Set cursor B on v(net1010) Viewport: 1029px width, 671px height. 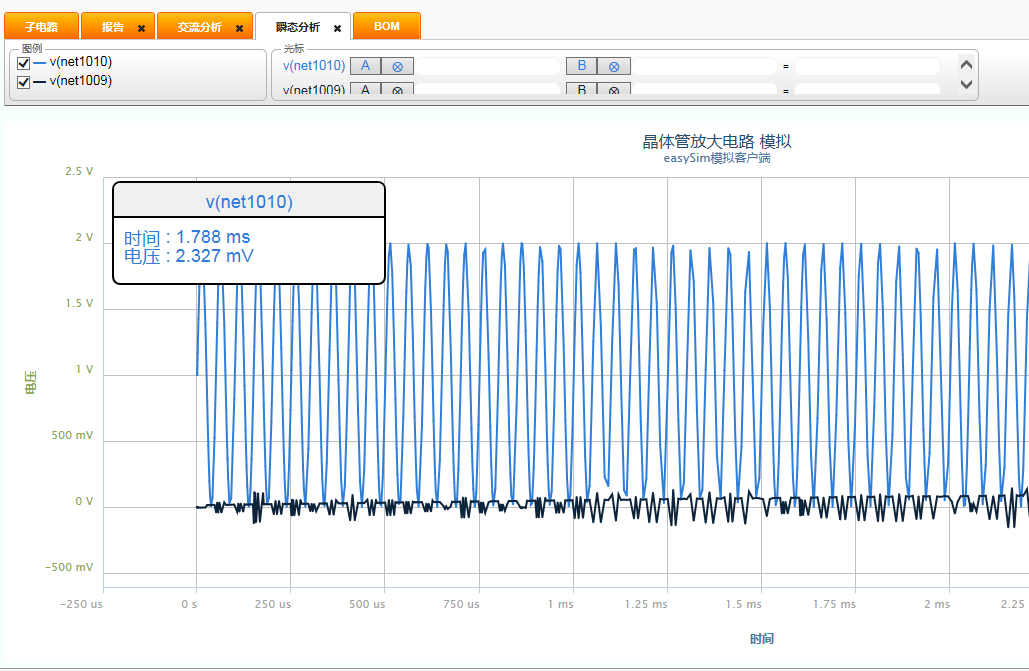(x=581, y=66)
